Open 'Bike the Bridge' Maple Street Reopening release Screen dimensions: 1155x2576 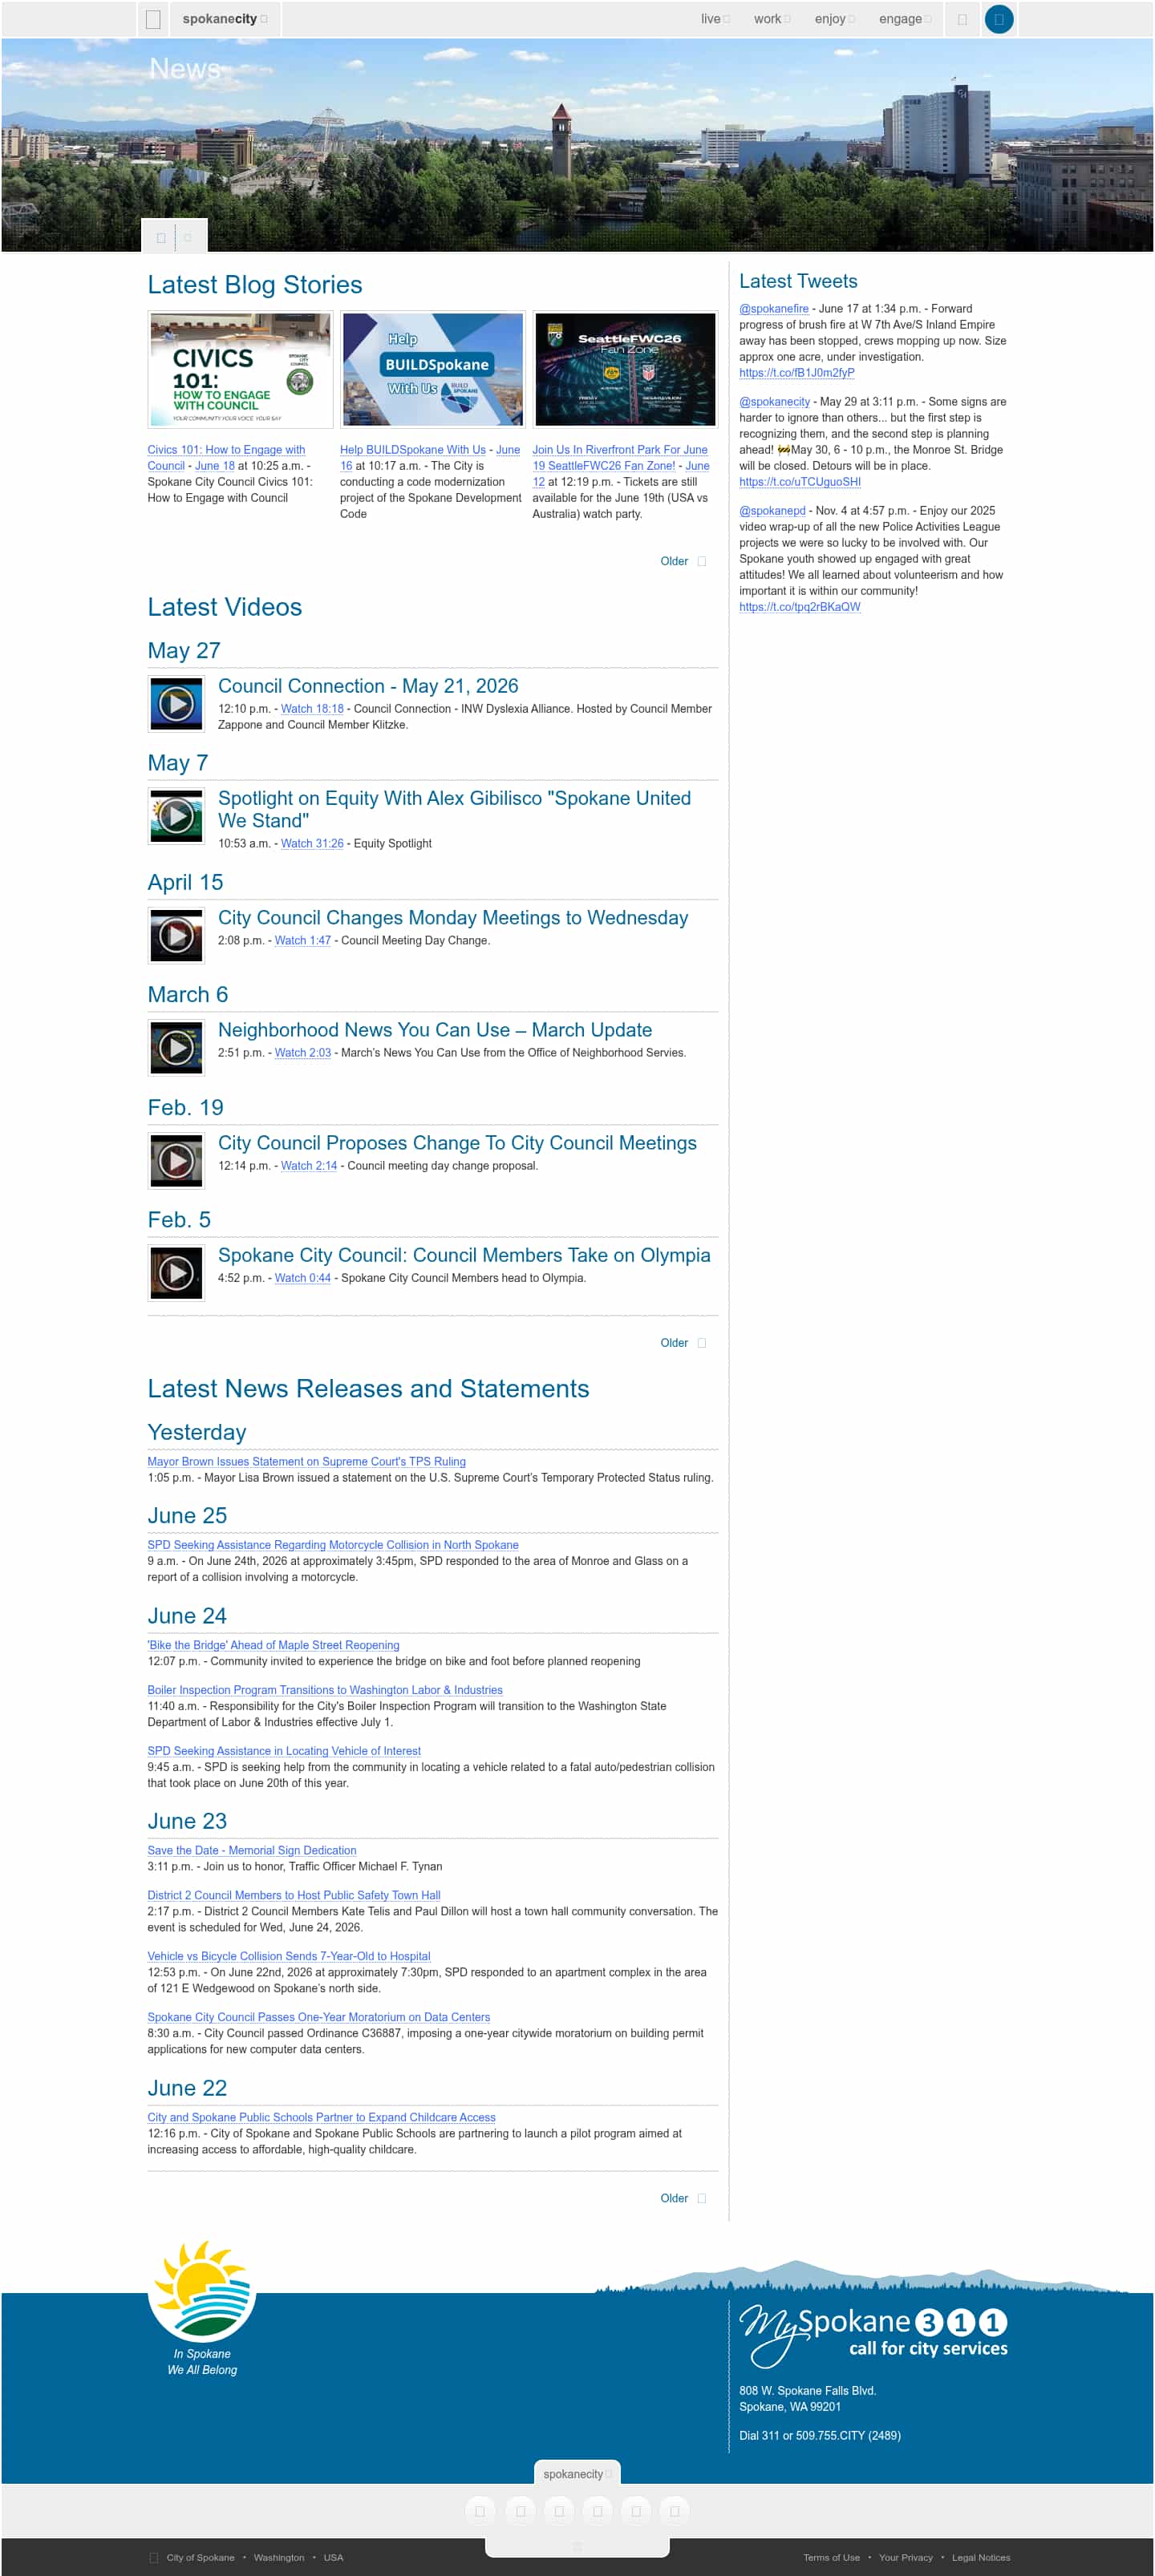[x=273, y=1644]
